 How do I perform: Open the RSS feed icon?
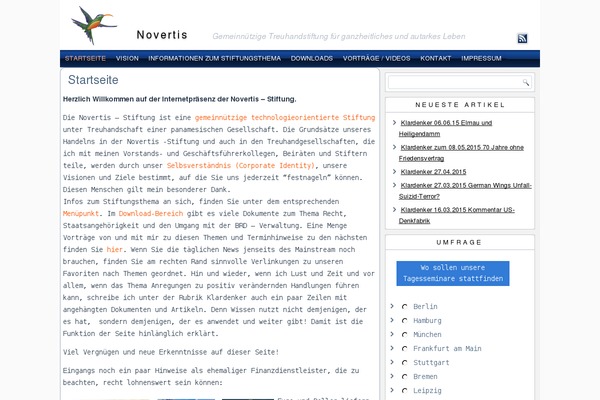[x=522, y=38]
